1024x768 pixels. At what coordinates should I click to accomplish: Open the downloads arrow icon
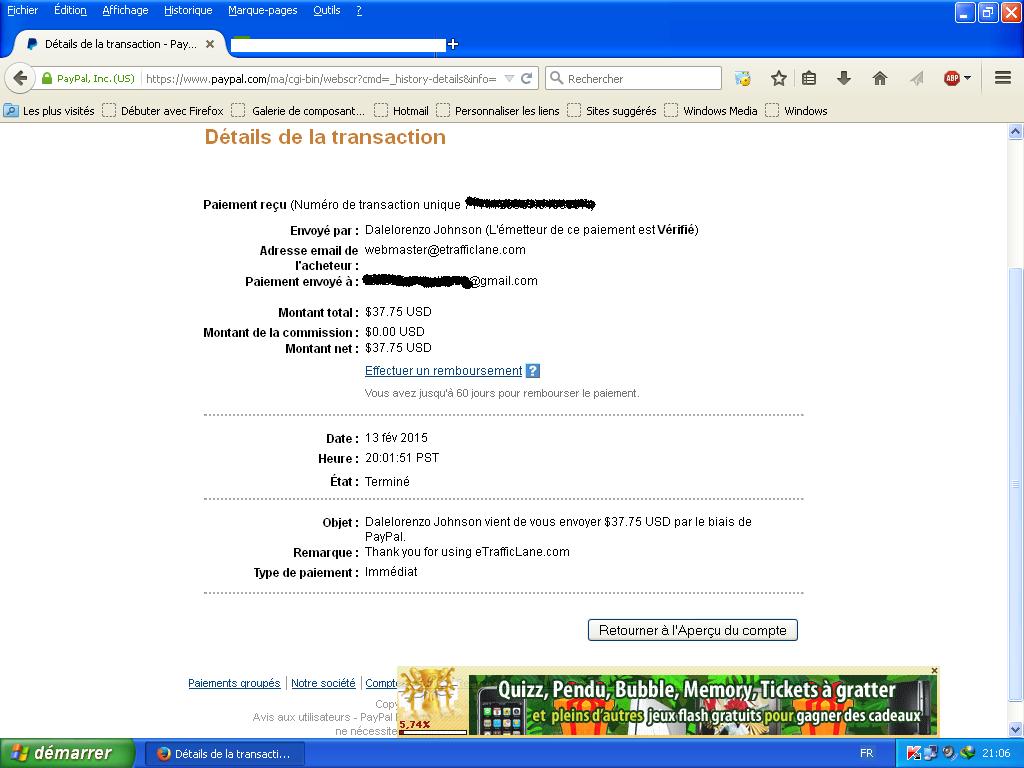[844, 78]
